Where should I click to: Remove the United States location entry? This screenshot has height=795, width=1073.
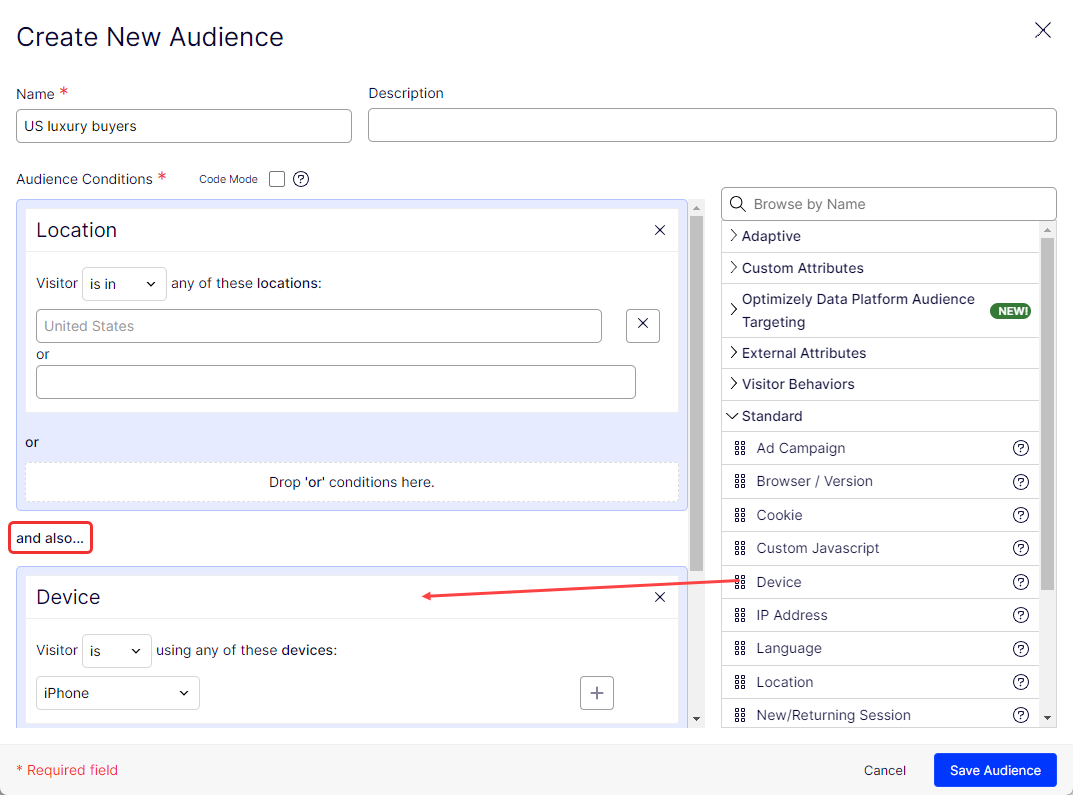coord(643,326)
